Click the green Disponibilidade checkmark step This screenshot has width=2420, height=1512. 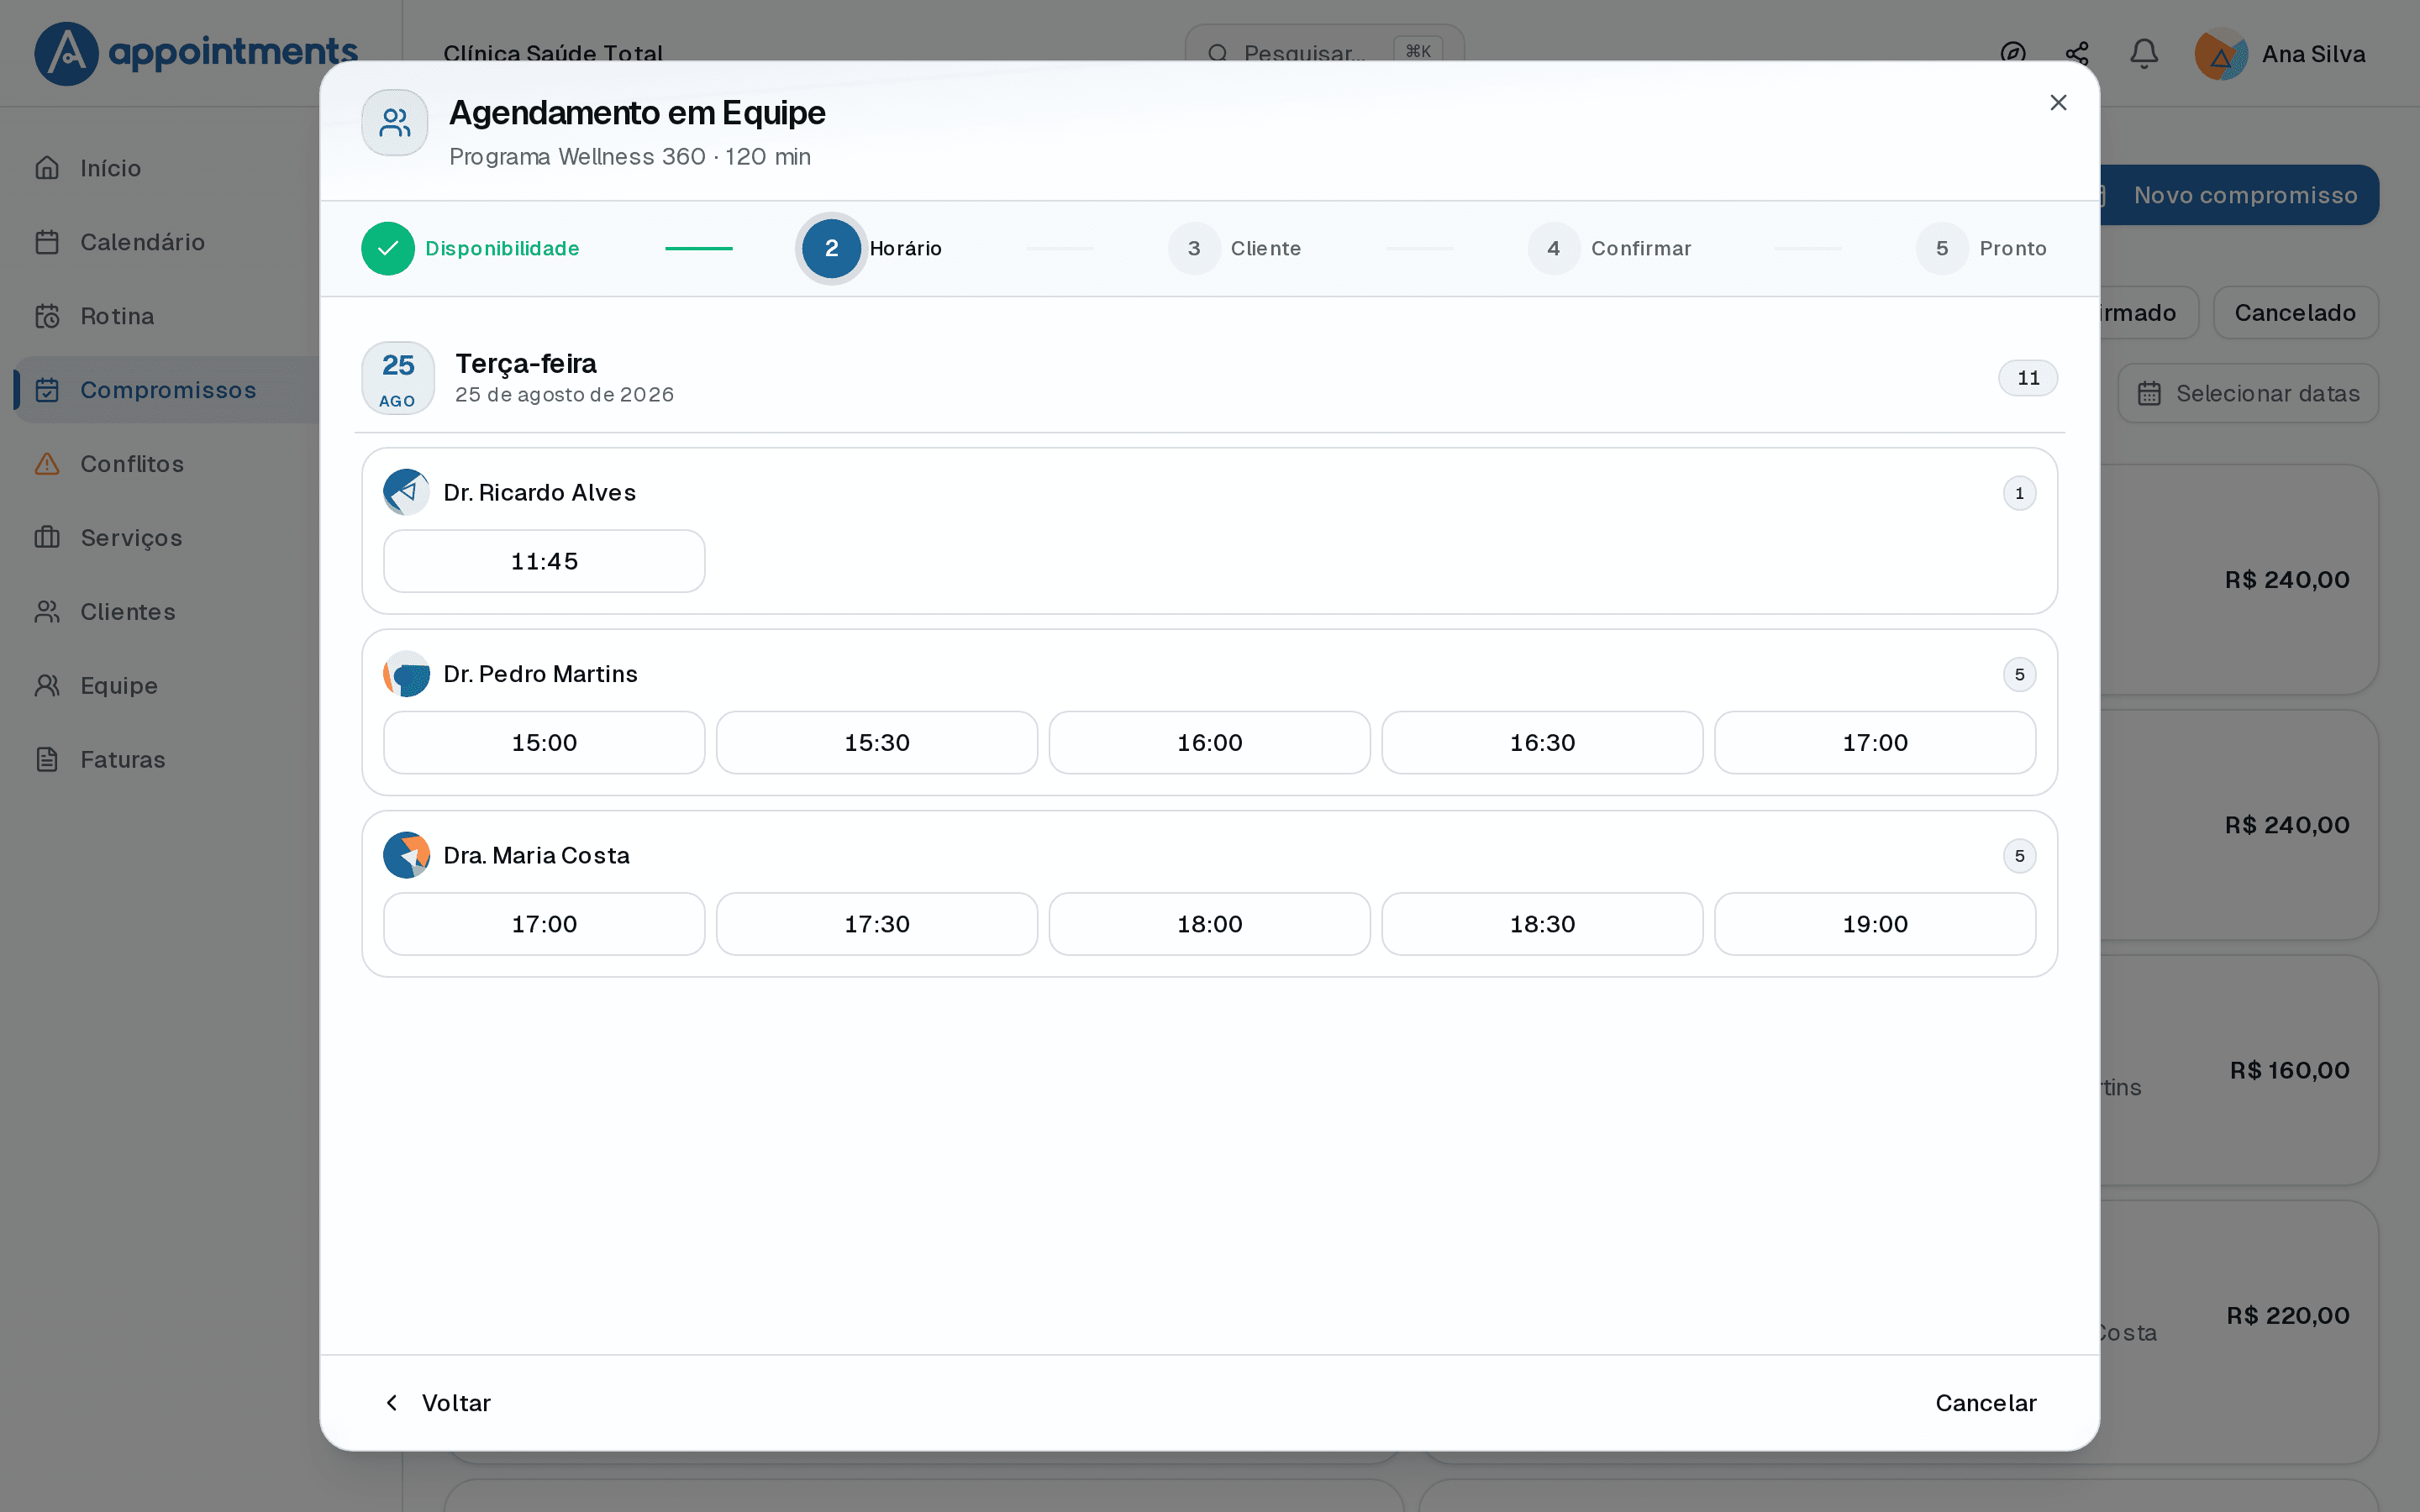(x=388, y=248)
